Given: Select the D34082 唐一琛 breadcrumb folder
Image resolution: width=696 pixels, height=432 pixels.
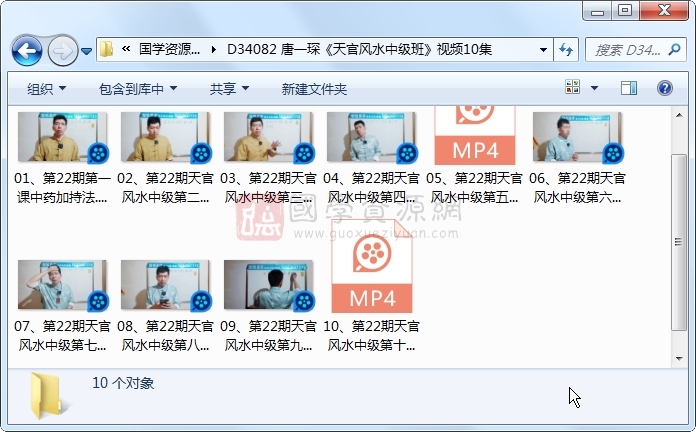Looking at the screenshot, I should pos(360,49).
